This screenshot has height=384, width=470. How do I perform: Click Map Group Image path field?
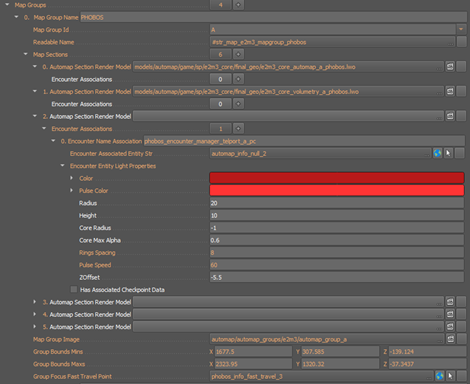point(327,339)
